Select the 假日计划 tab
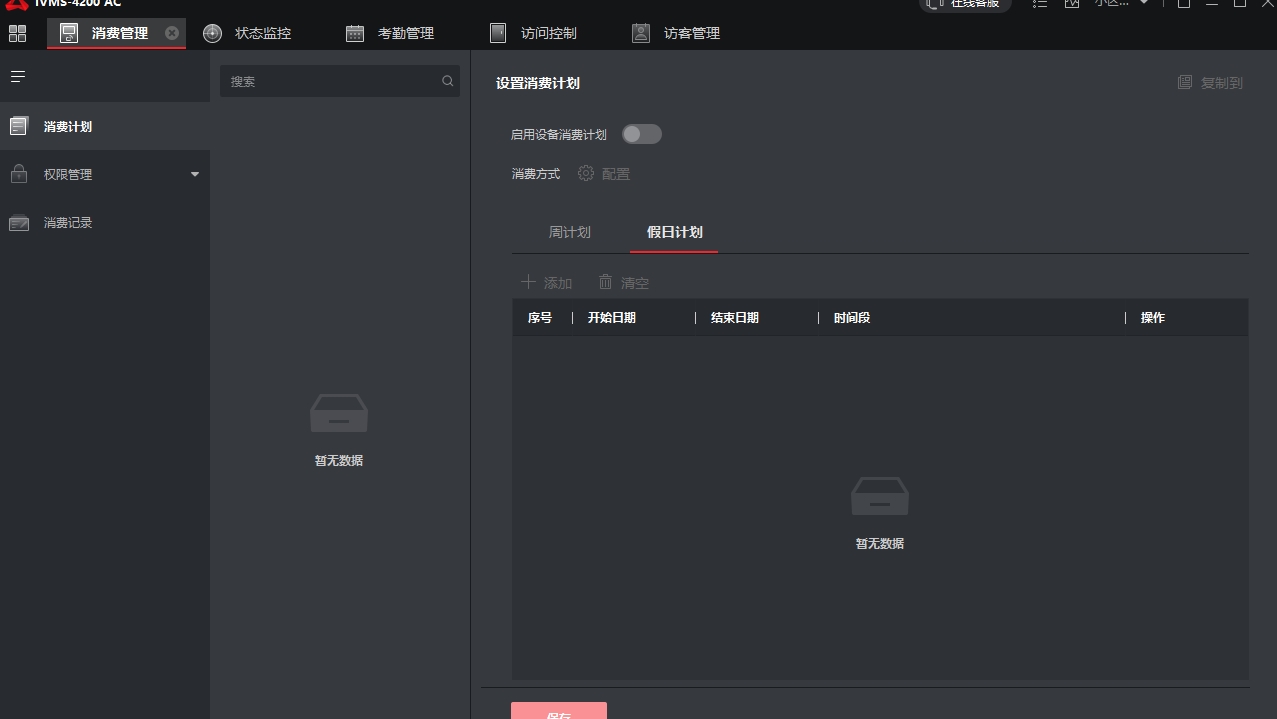This screenshot has width=1277, height=719. (x=674, y=232)
